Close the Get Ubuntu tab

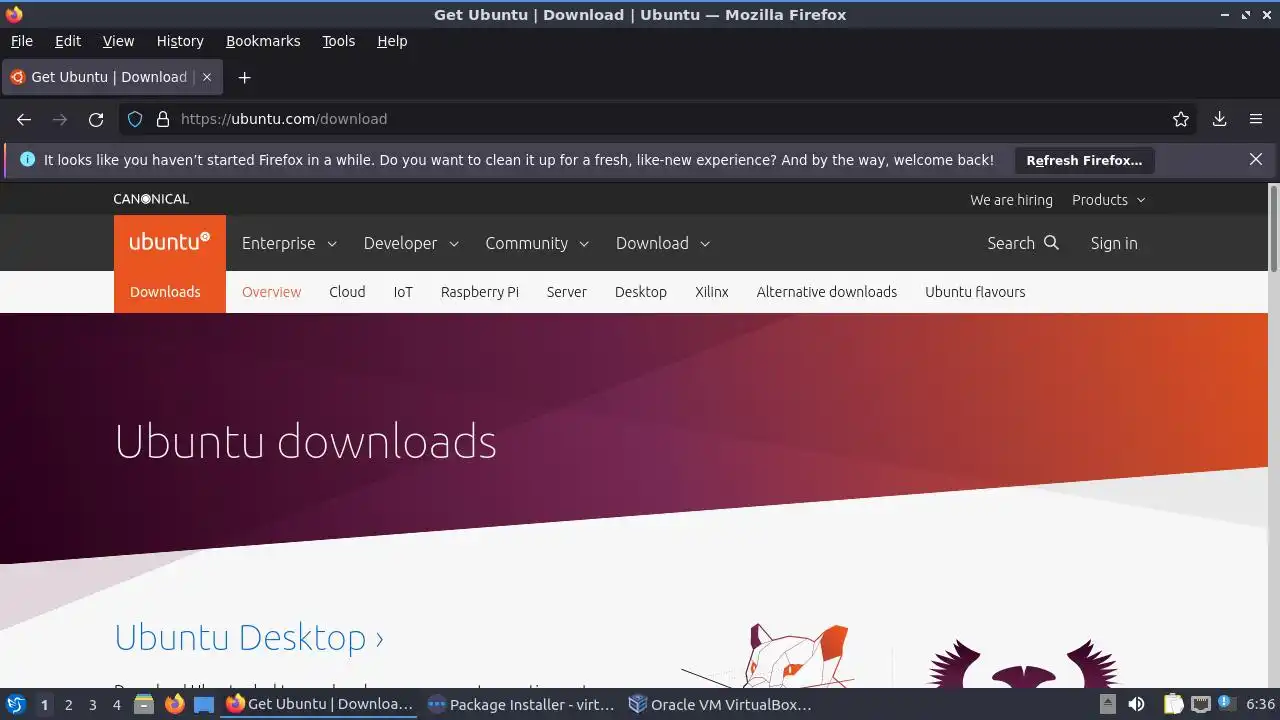pos(207,77)
